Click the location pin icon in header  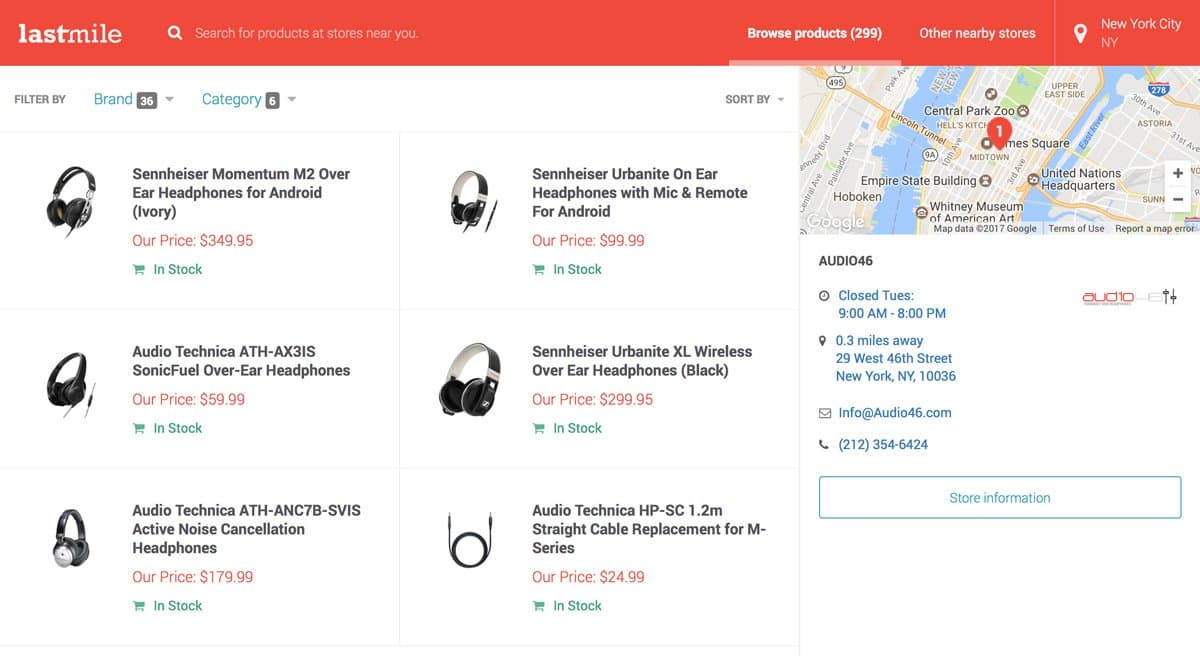coord(1080,34)
